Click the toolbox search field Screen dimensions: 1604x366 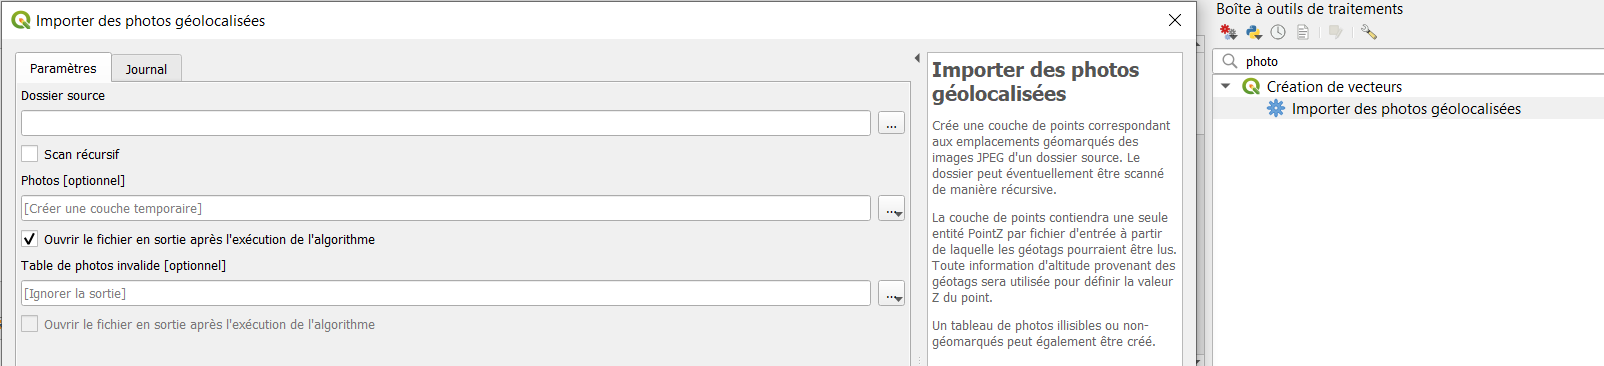pos(1410,61)
